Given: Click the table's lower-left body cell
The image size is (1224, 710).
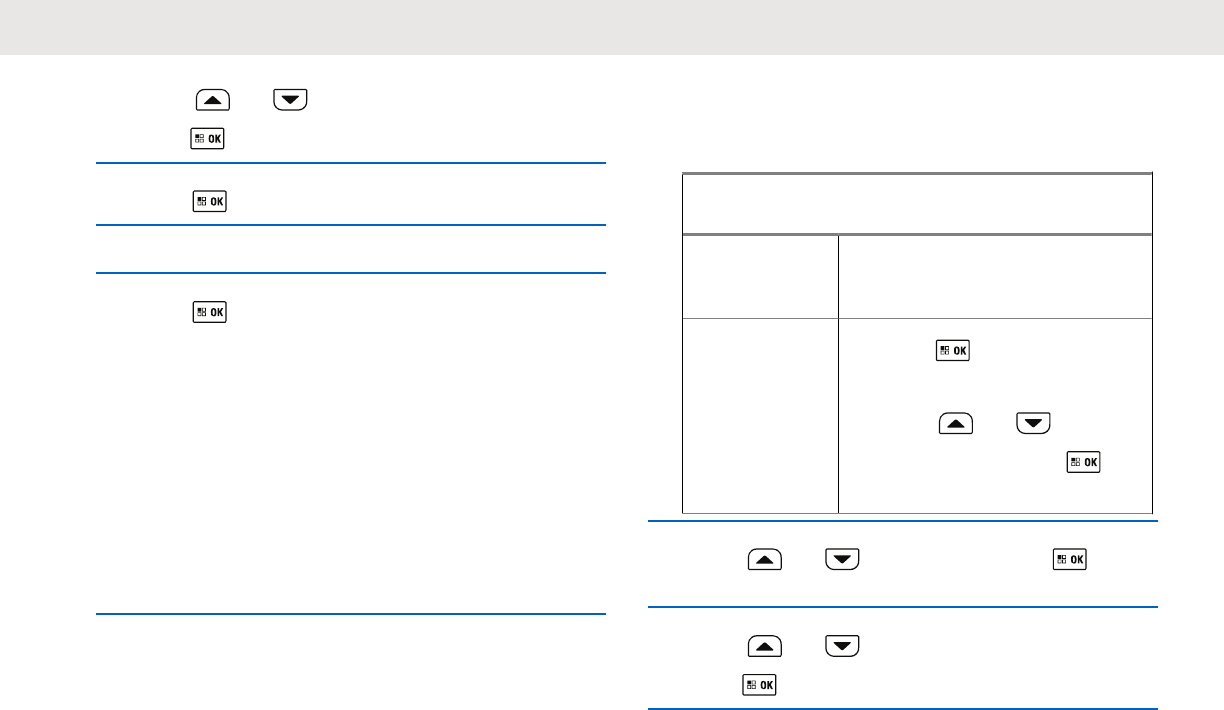Looking at the screenshot, I should [x=760, y=414].
